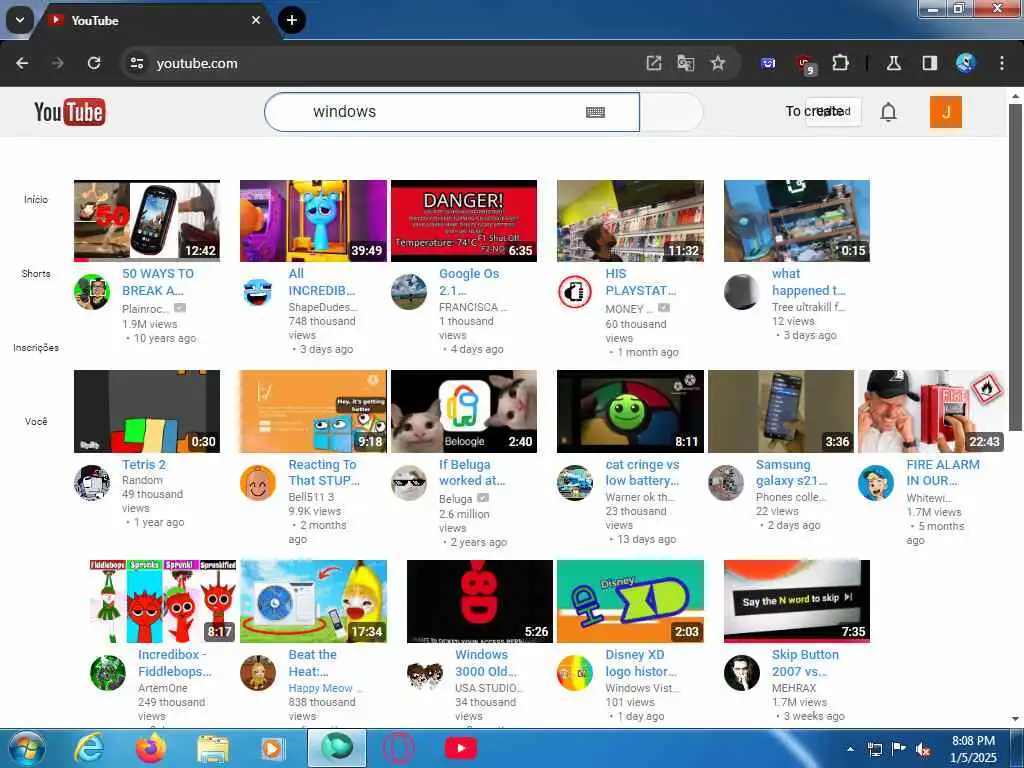Open the tab search dropdown arrow

coord(20,20)
